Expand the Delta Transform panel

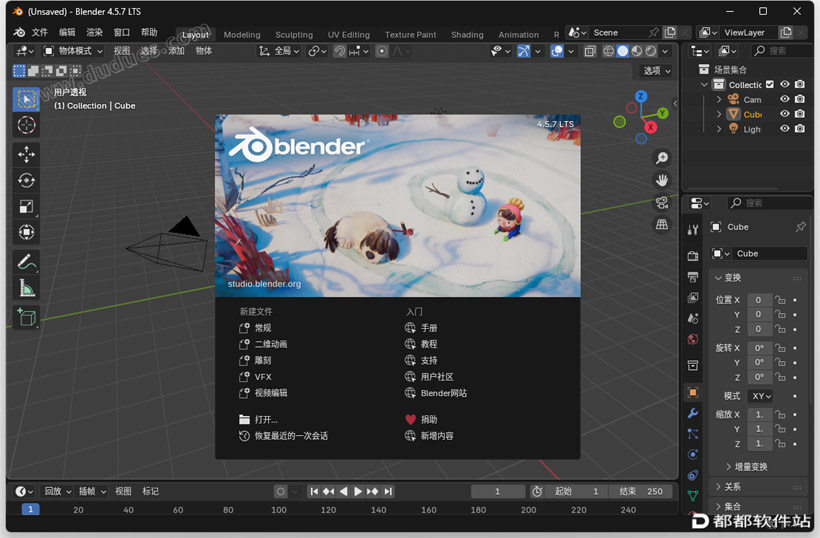(x=747, y=466)
